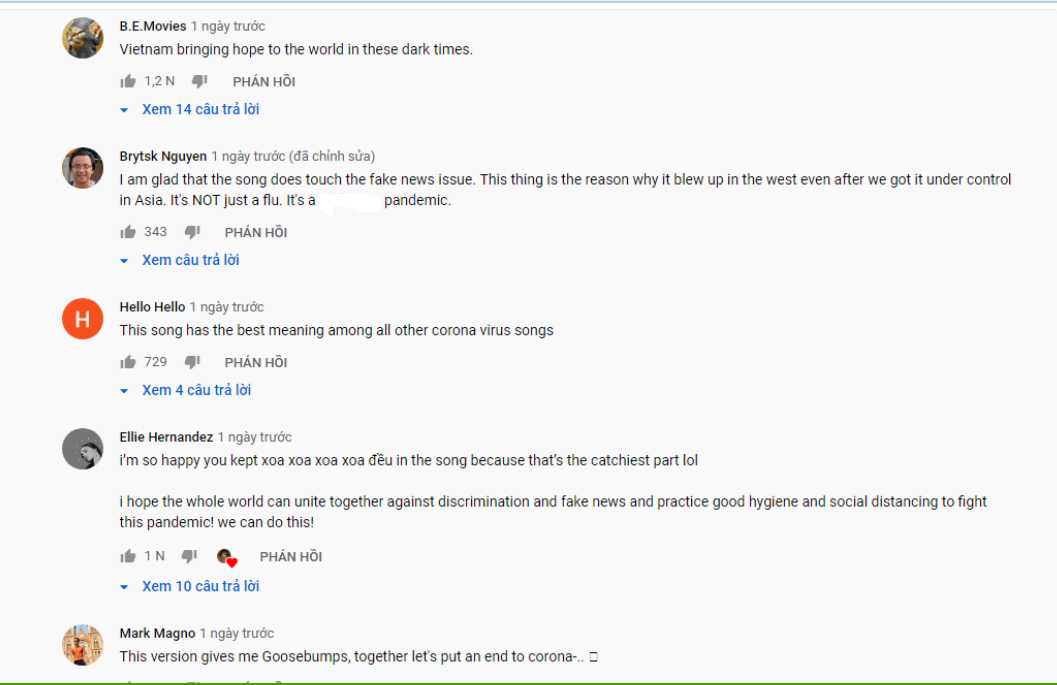Expand 4 replies under Hello Hello comment
Image resolution: width=1057 pixels, height=685 pixels.
186,390
